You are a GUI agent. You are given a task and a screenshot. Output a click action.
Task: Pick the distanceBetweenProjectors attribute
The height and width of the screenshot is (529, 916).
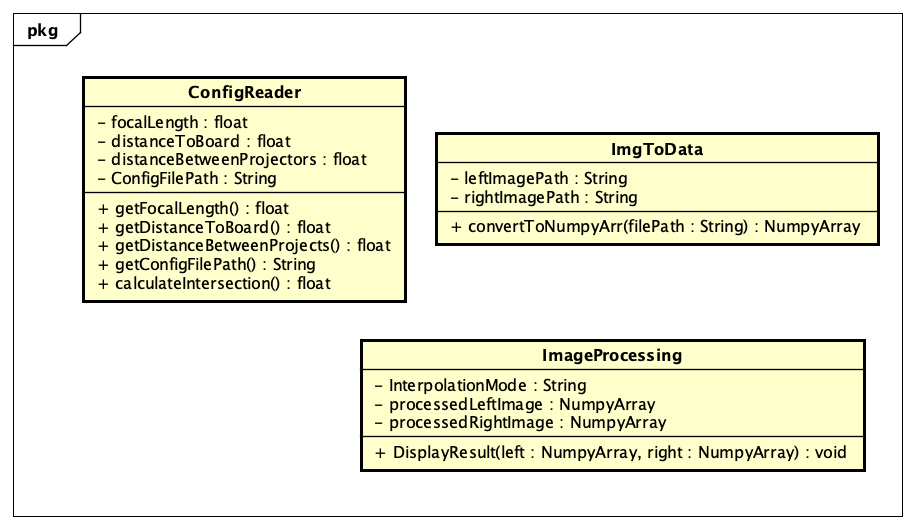pyautogui.click(x=232, y=159)
